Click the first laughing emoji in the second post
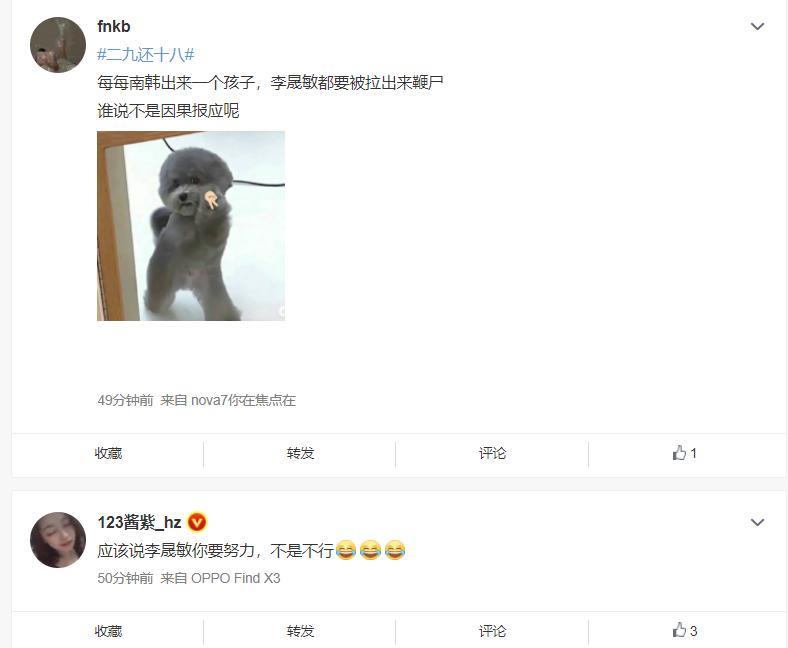This screenshot has width=788, height=648. point(346,550)
